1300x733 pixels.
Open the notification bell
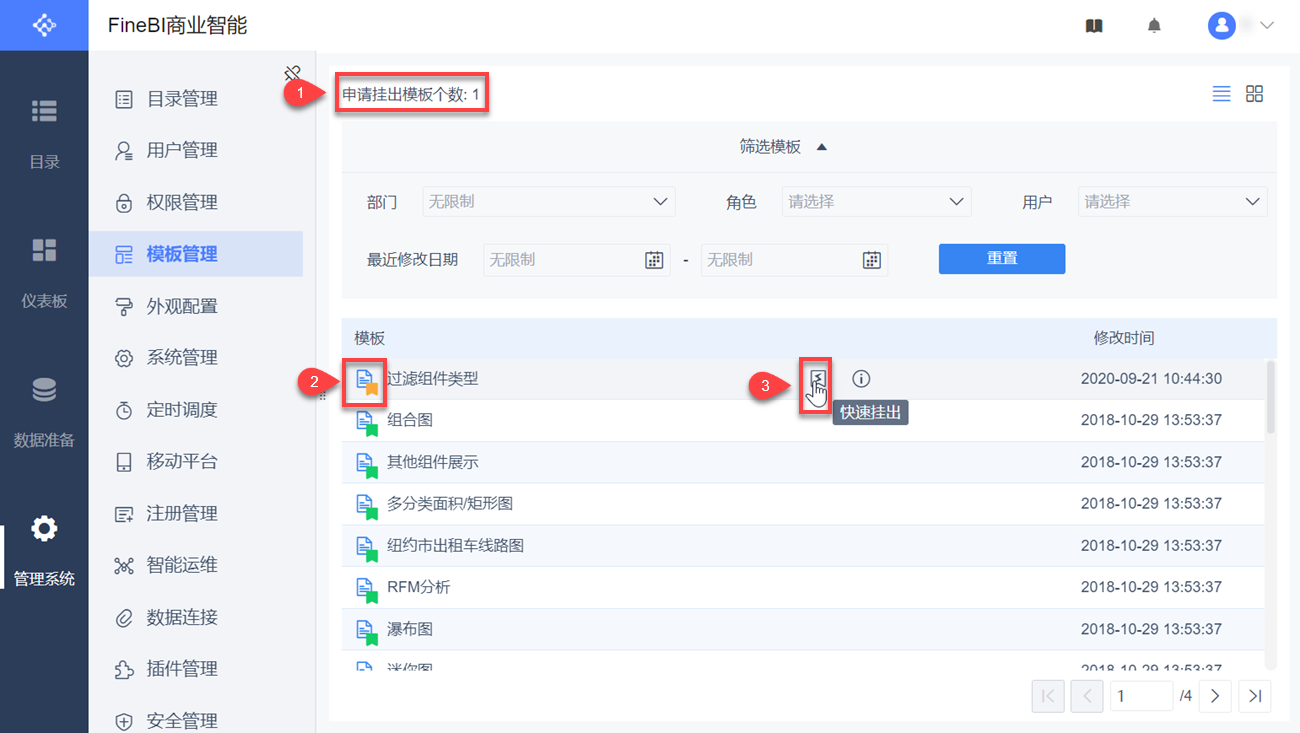[1154, 26]
